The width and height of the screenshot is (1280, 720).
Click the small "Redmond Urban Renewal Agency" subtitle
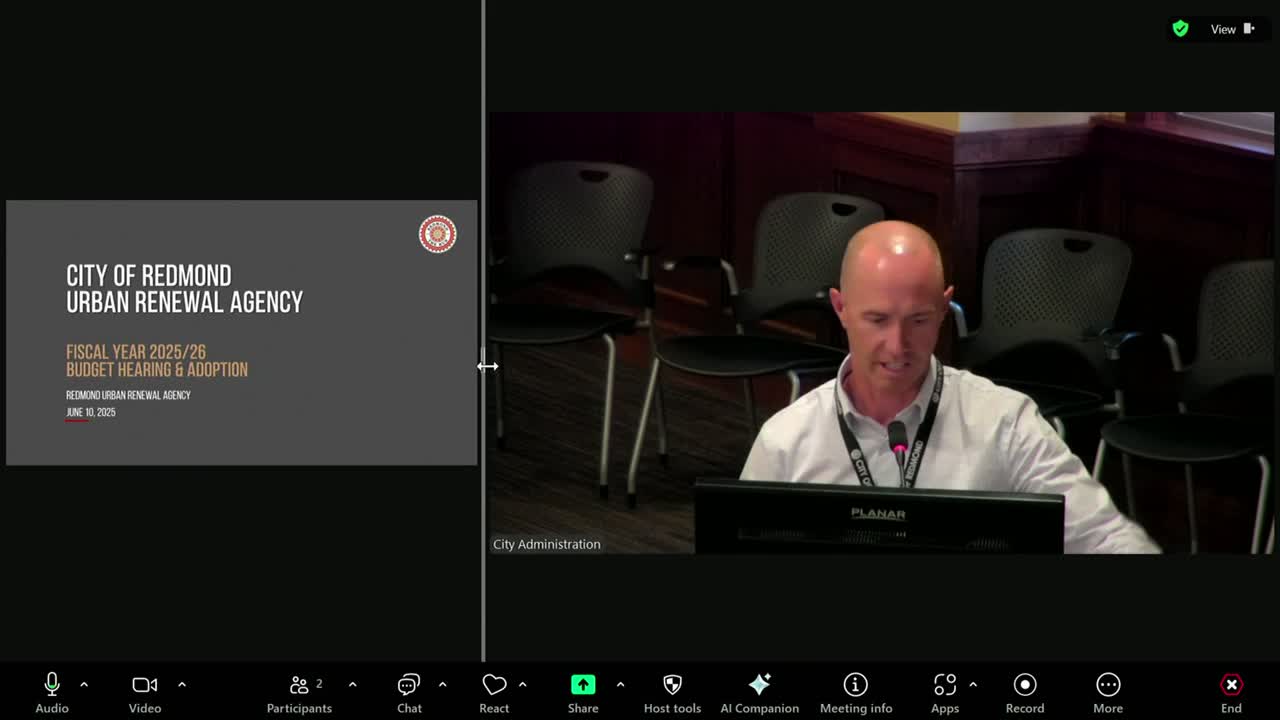click(128, 396)
